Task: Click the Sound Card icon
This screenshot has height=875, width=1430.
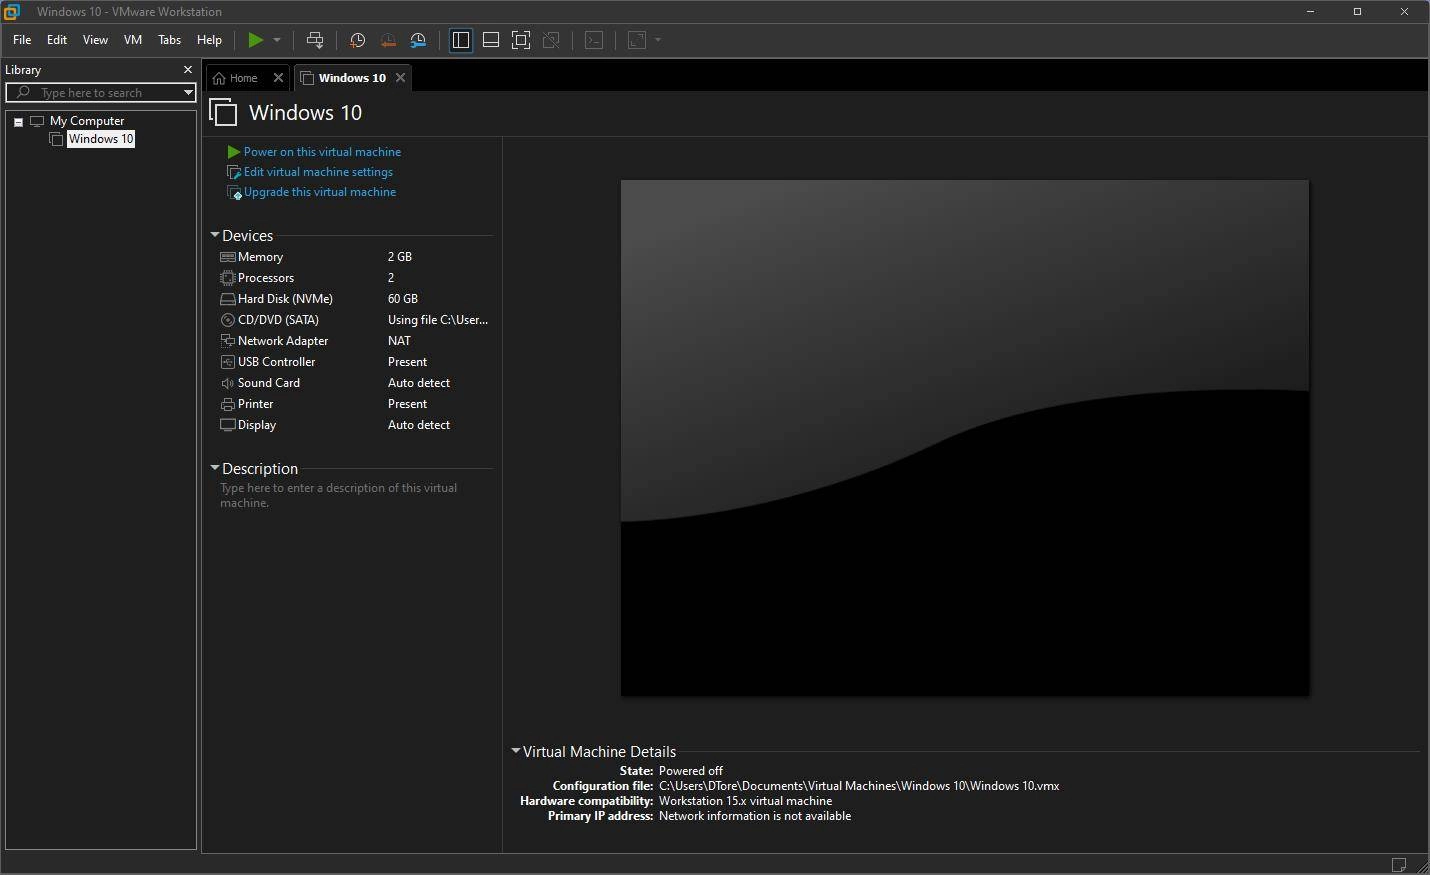Action: pos(228,383)
